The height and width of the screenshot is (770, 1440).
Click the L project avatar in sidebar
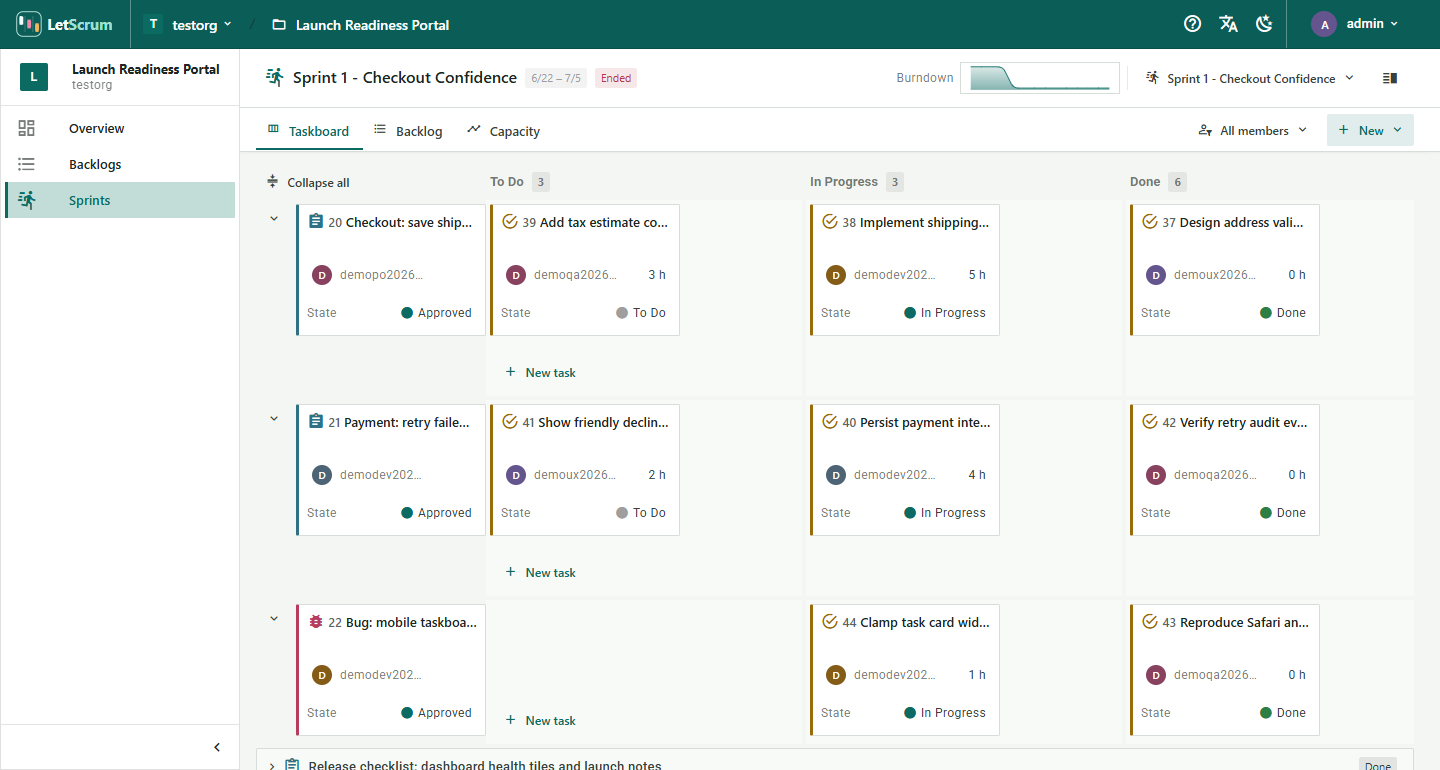click(34, 77)
